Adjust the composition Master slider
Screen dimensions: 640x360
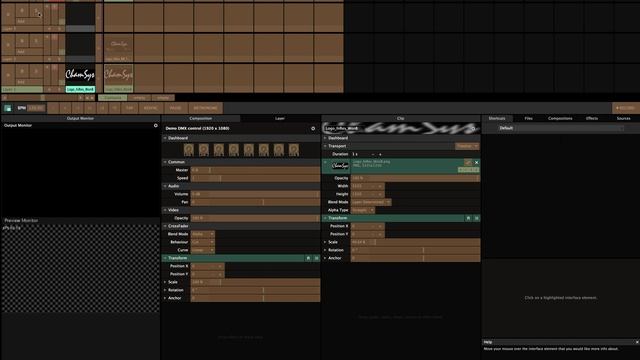pyautogui.click(x=256, y=170)
